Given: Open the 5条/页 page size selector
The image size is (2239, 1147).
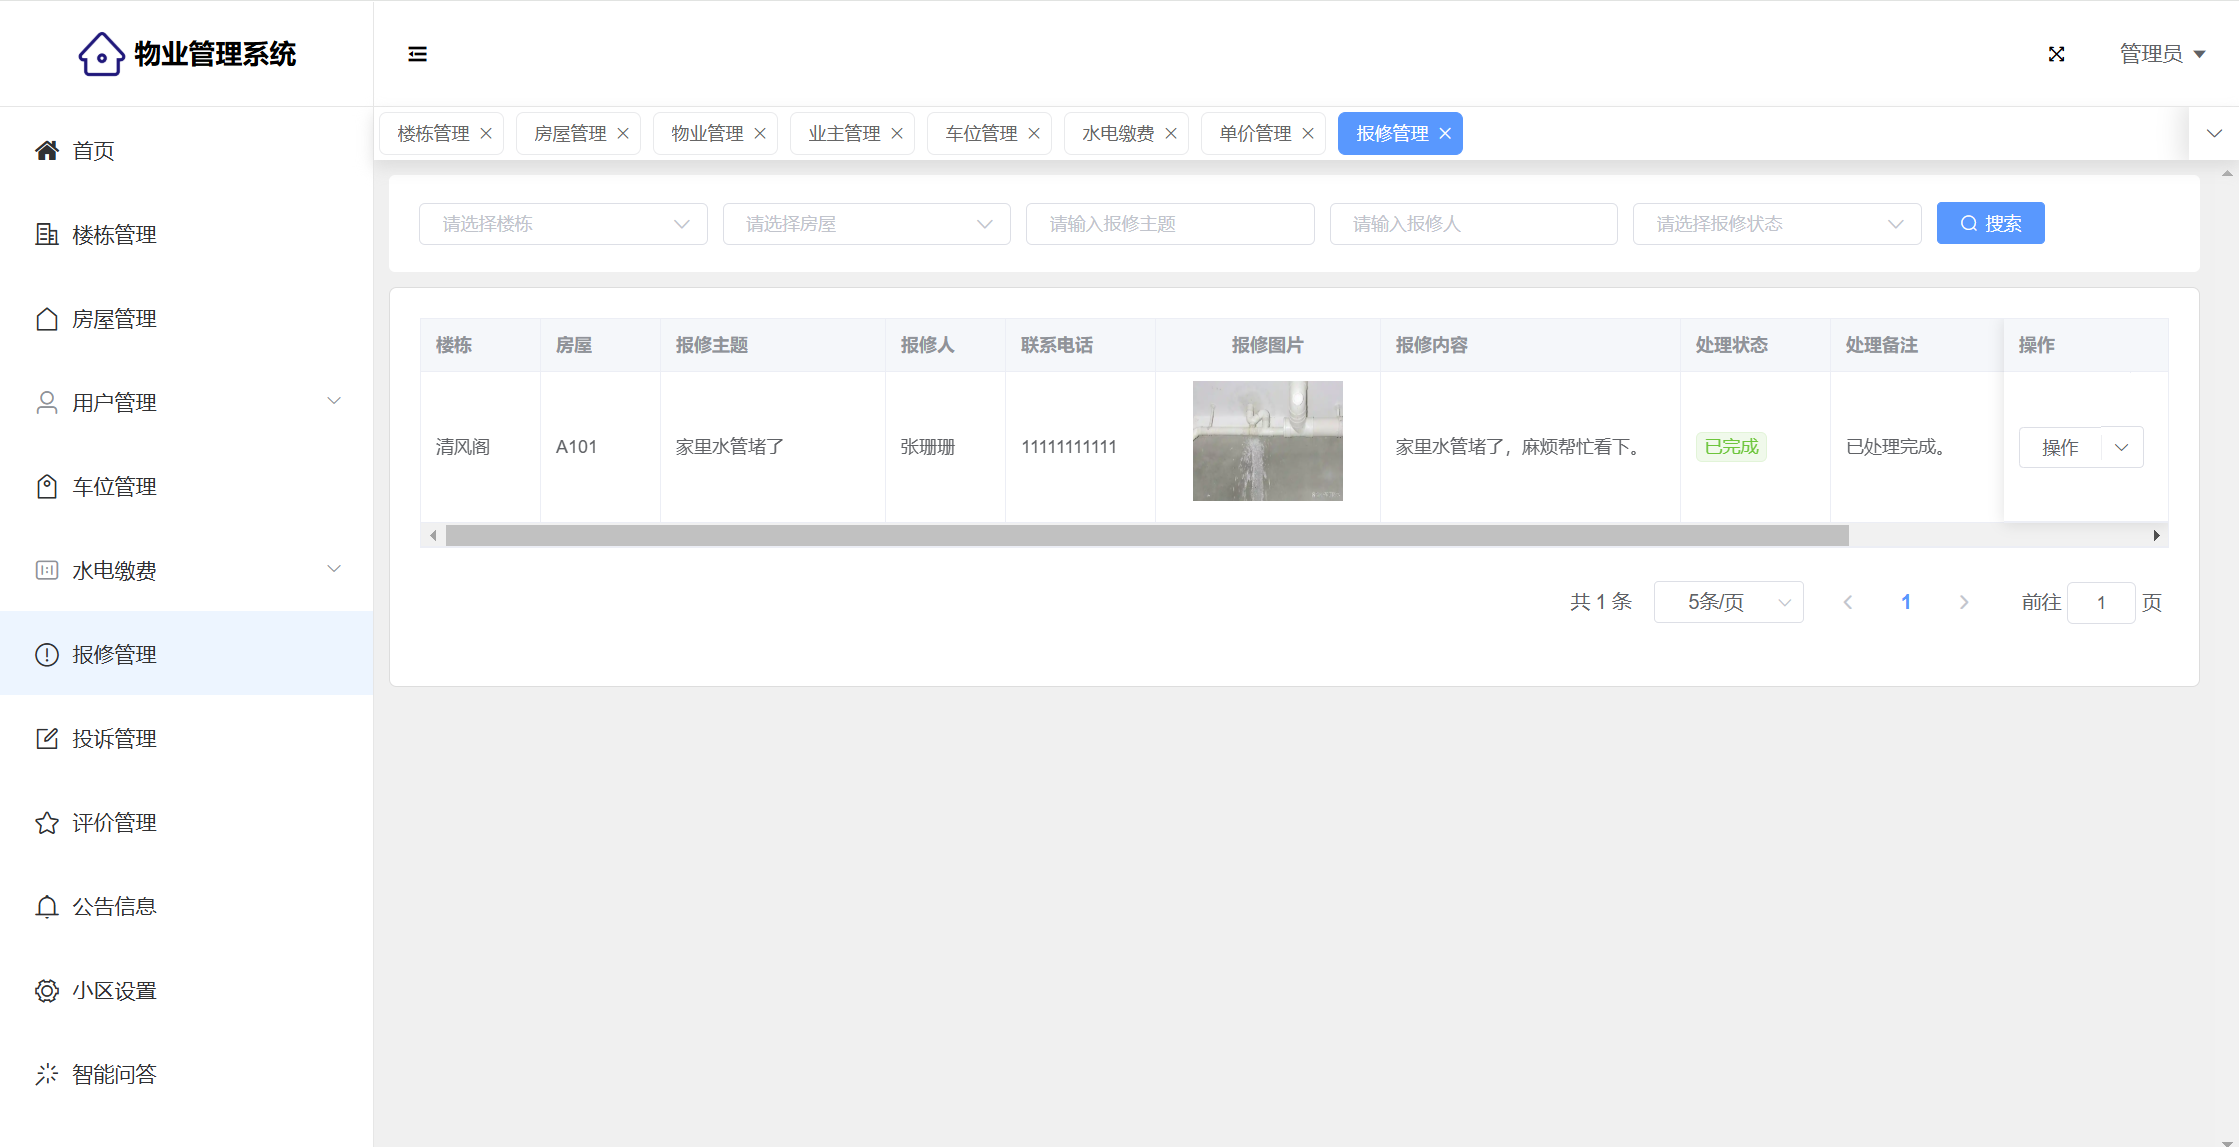Looking at the screenshot, I should click(x=1728, y=602).
